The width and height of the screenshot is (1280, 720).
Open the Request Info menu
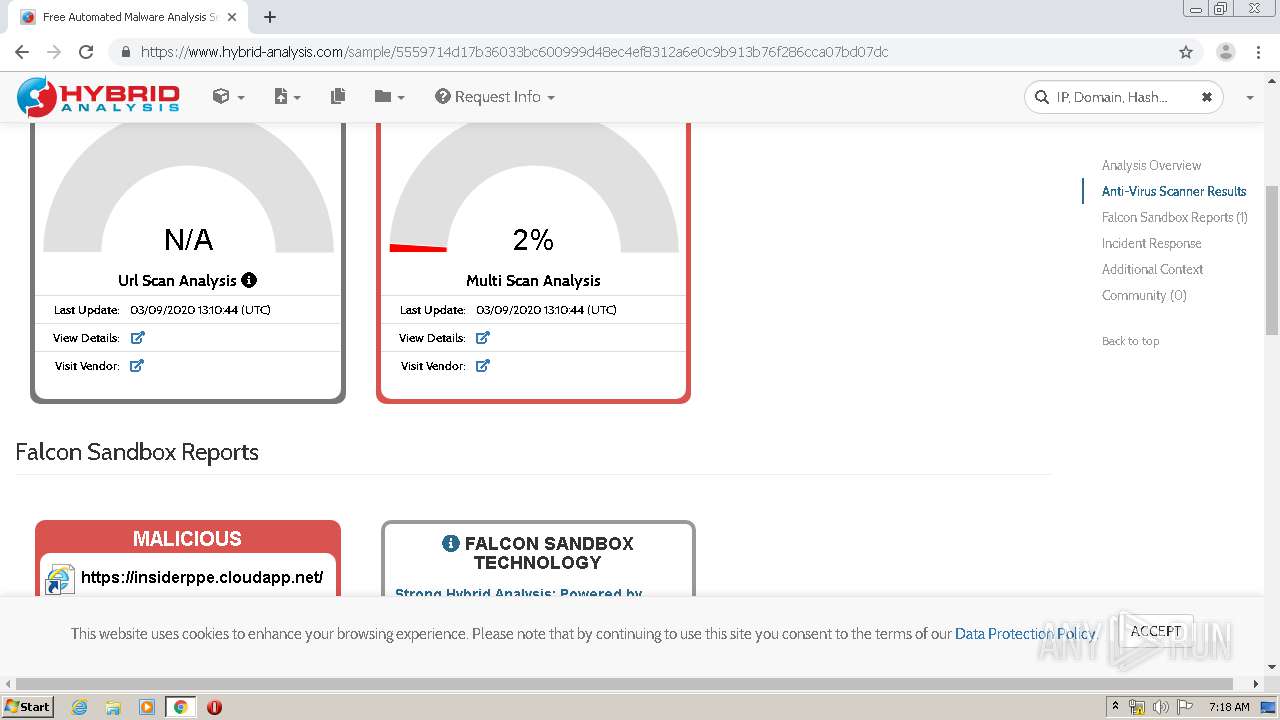coord(495,97)
